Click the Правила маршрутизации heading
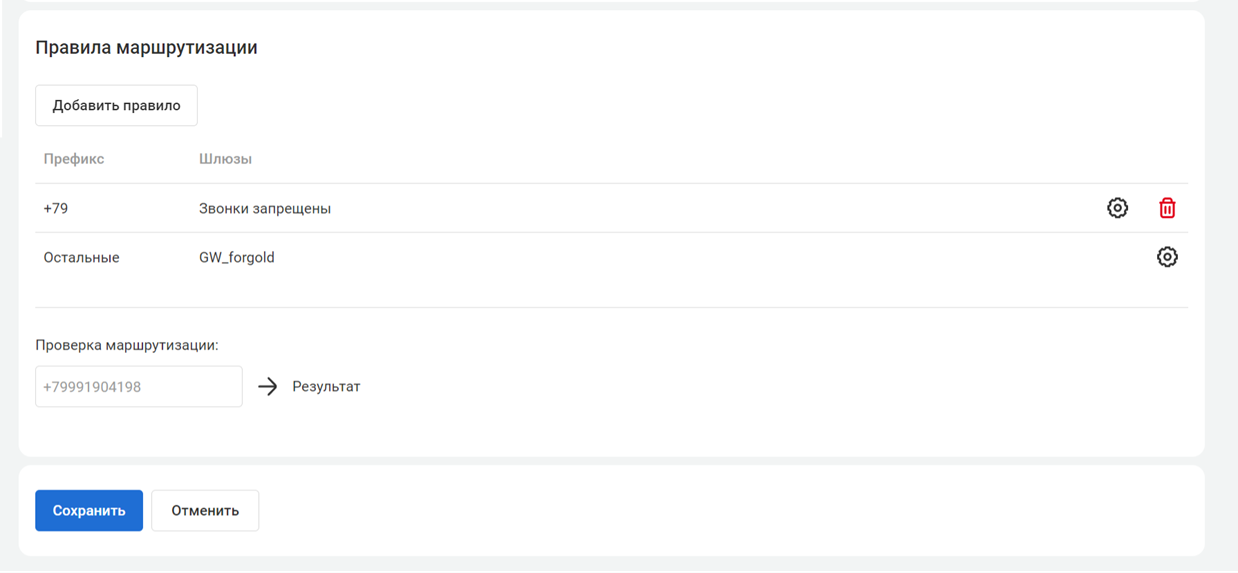The height and width of the screenshot is (573, 1238). [146, 48]
